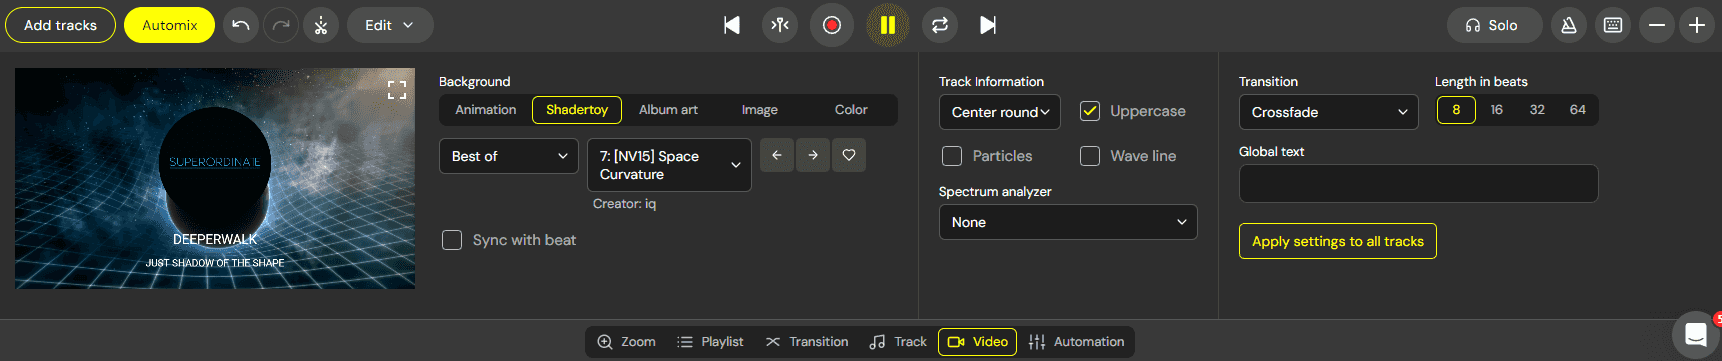
Task: Start Automix
Action: click(169, 25)
